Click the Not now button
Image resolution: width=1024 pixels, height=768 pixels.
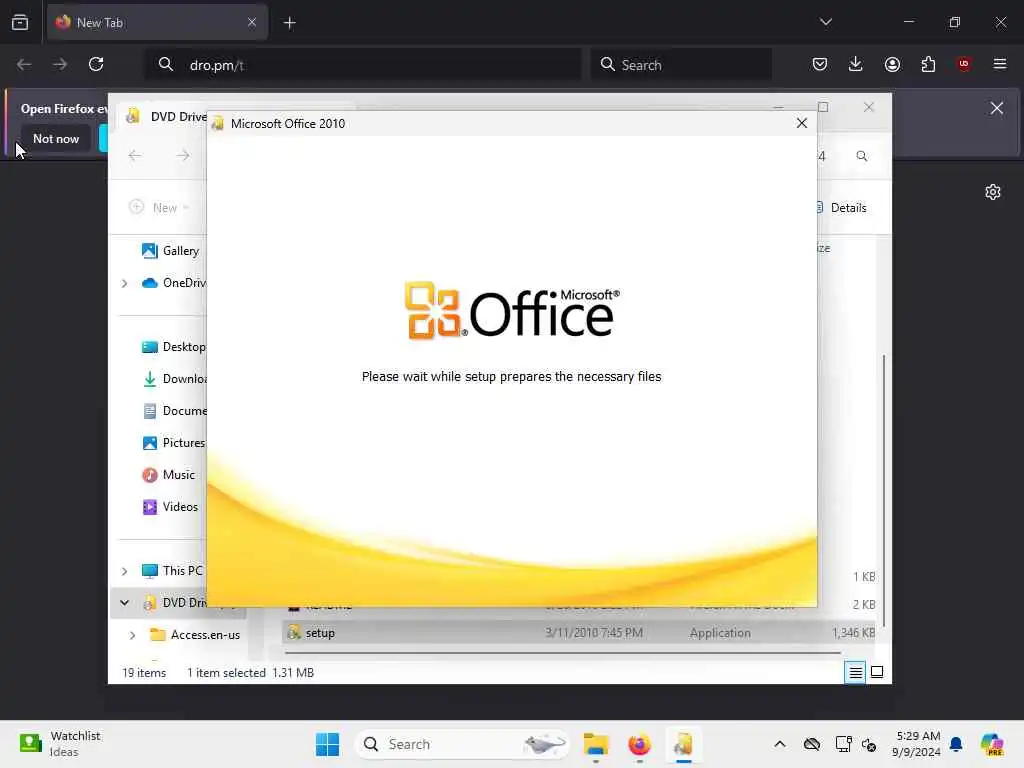point(56,138)
